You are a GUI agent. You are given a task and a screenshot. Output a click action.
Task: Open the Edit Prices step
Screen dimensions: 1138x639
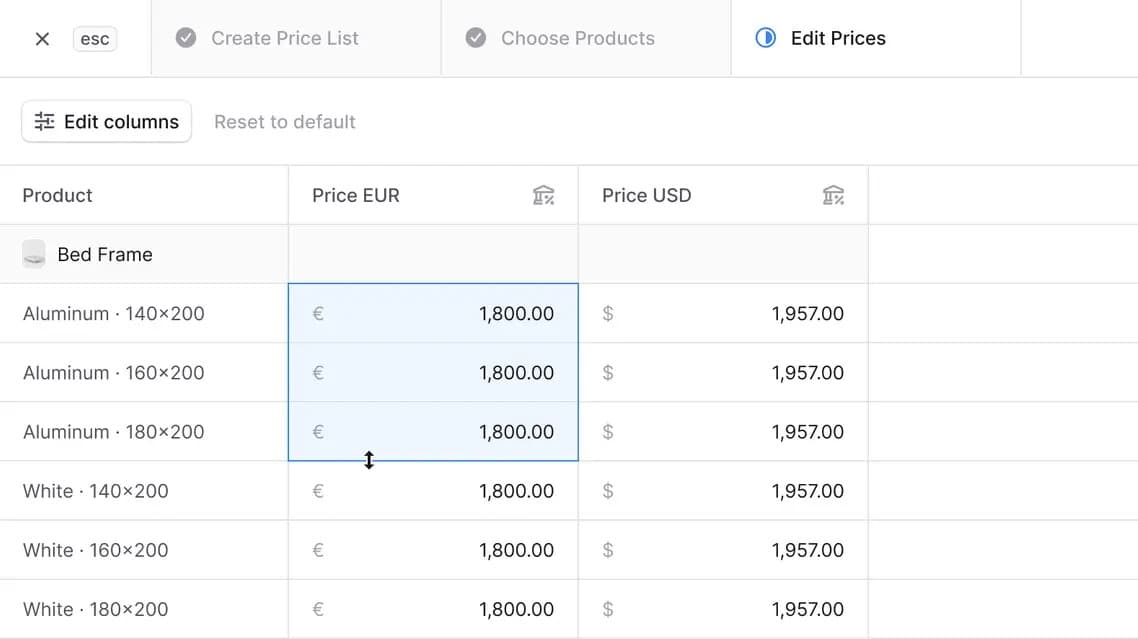coord(837,37)
